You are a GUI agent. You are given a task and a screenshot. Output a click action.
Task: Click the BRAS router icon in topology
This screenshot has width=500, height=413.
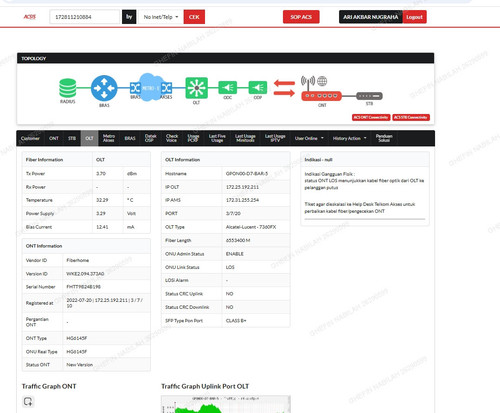[104, 88]
